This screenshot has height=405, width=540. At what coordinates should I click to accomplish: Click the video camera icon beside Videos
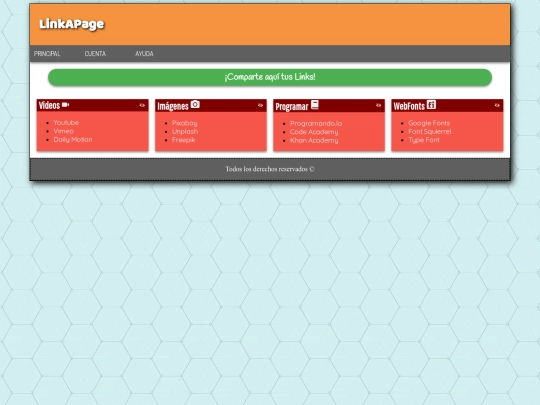click(x=65, y=105)
